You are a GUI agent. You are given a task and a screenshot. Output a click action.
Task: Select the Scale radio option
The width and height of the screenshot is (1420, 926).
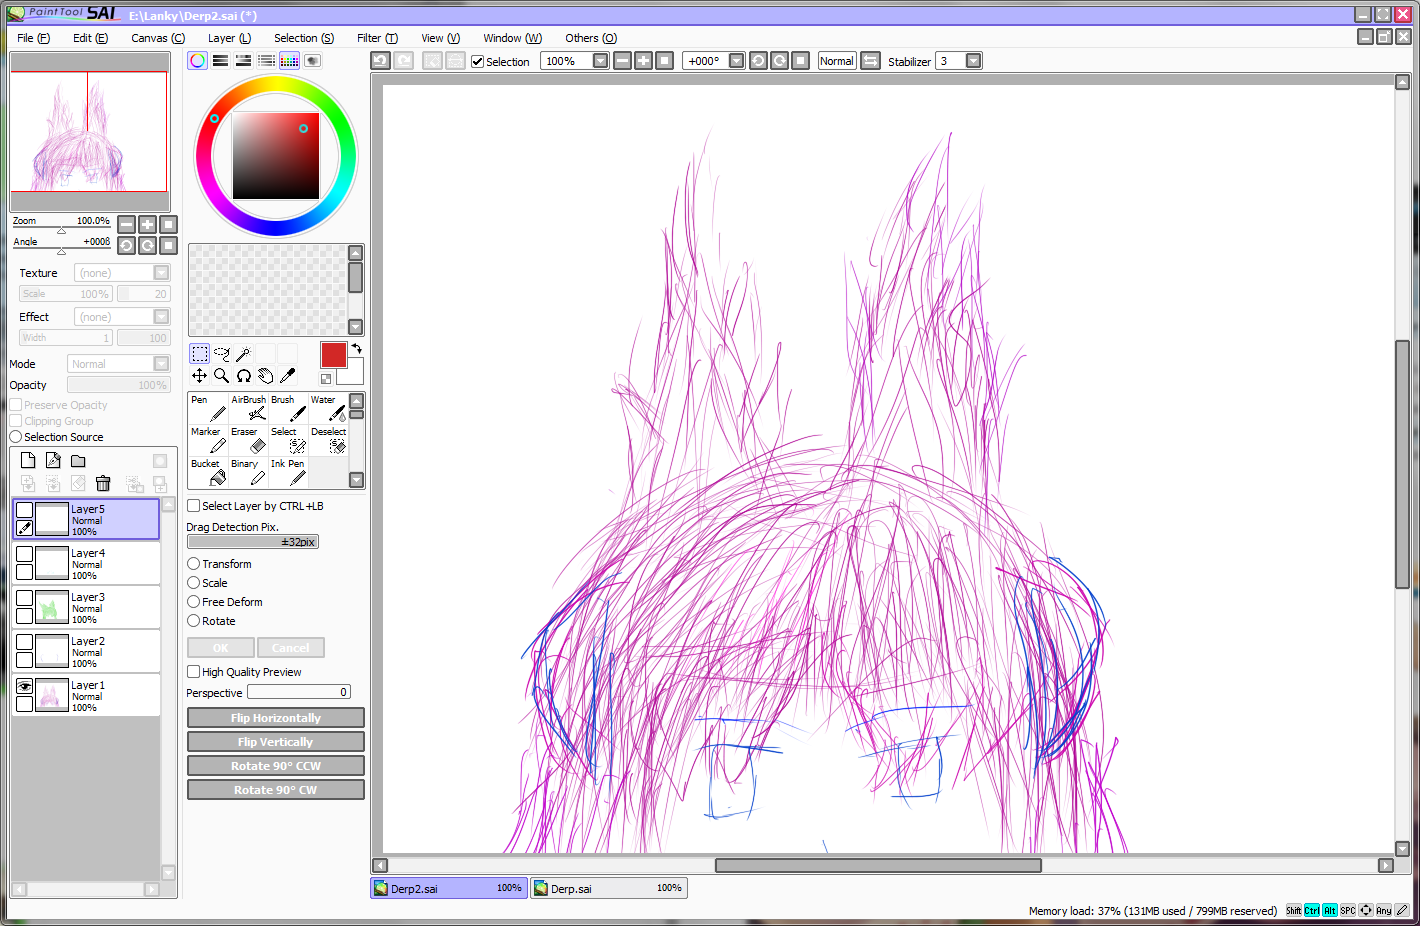click(194, 583)
